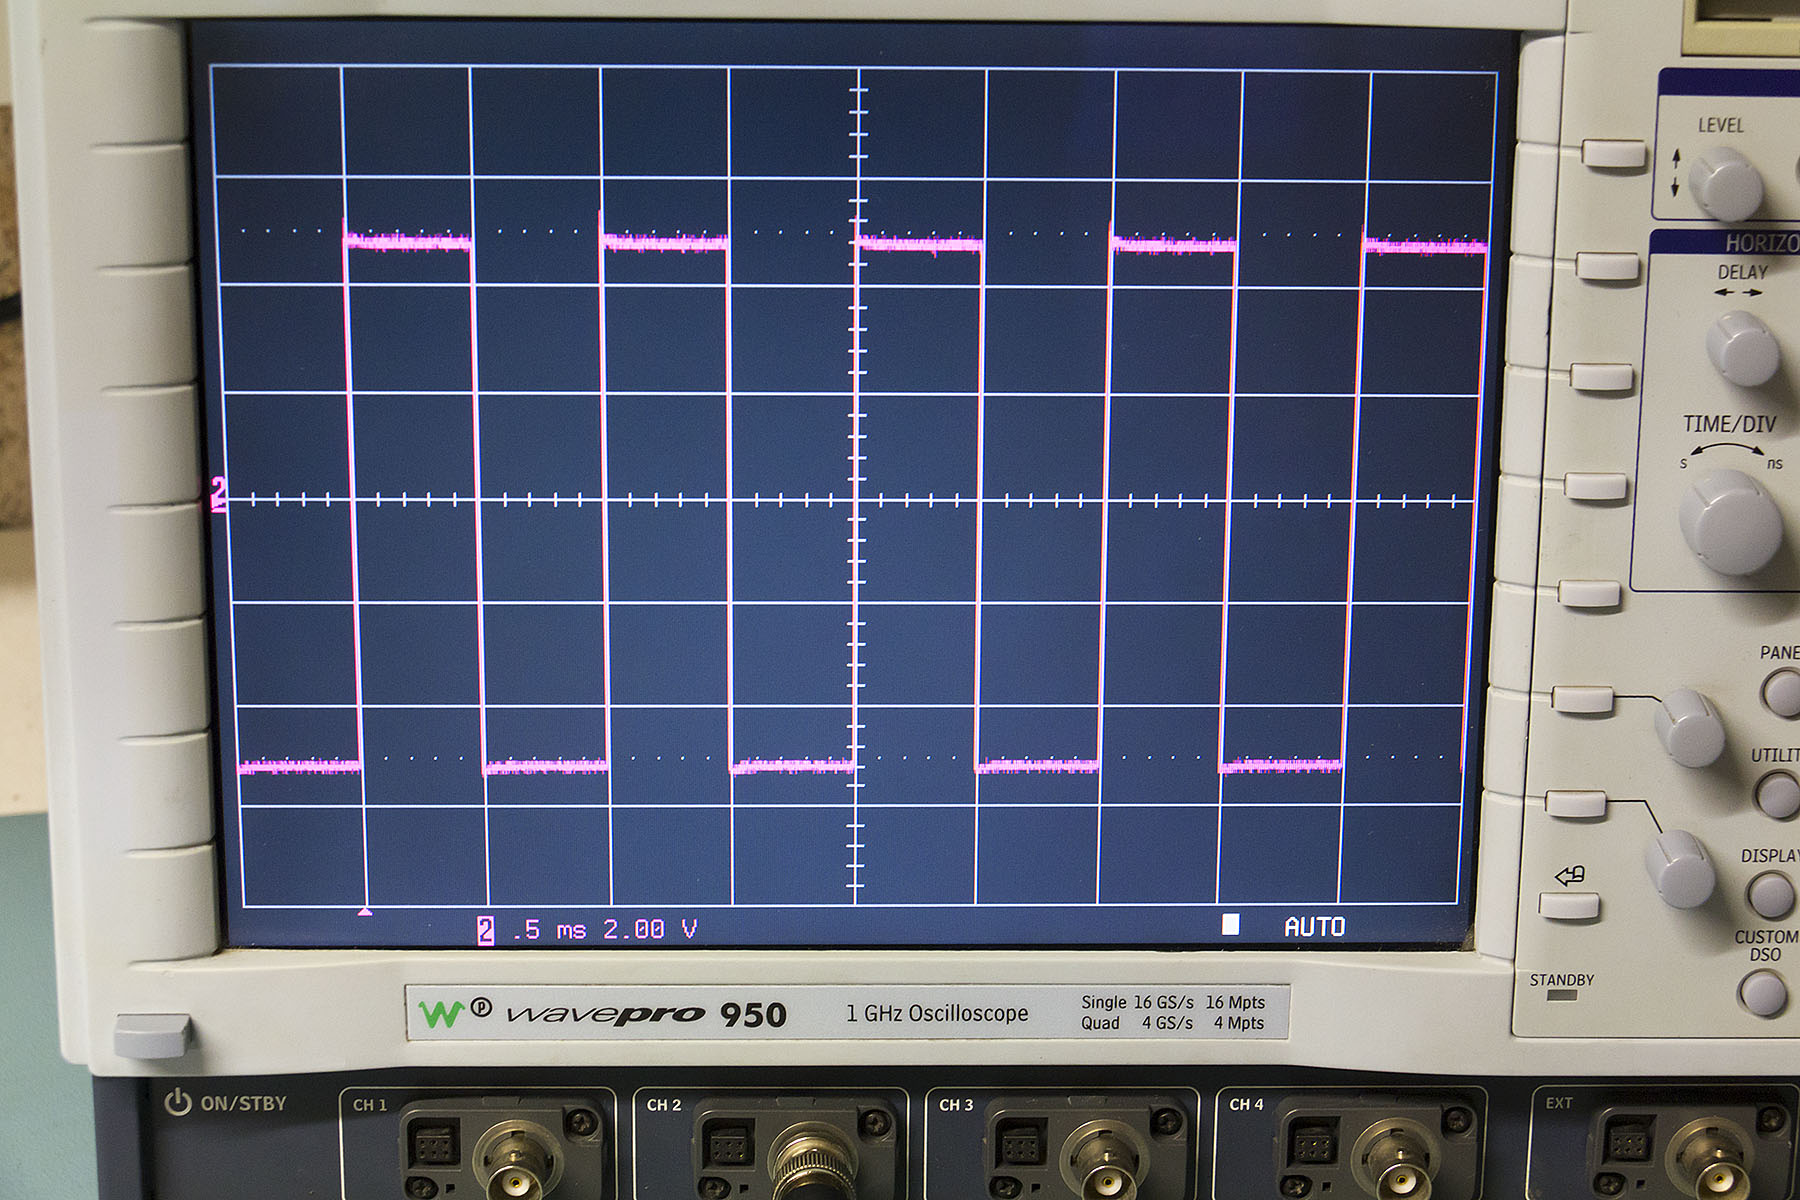This screenshot has height=1200, width=1800.
Task: Click the channel 2 label in status line
Action: (x=486, y=930)
